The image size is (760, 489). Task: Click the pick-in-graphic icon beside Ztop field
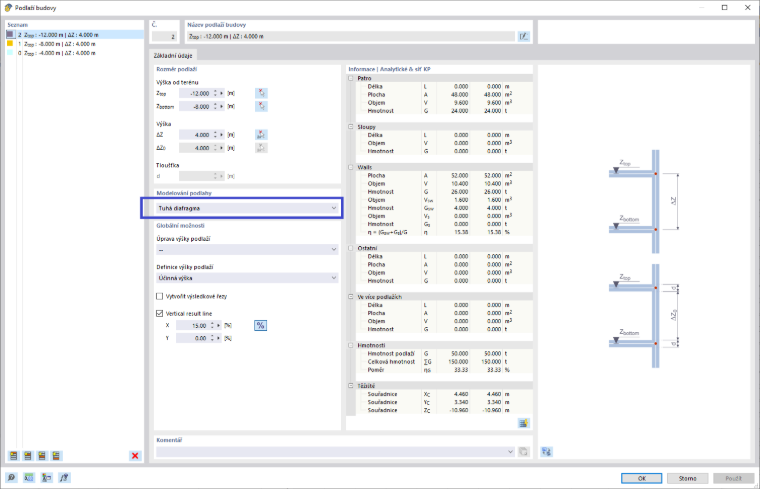pyautogui.click(x=261, y=93)
